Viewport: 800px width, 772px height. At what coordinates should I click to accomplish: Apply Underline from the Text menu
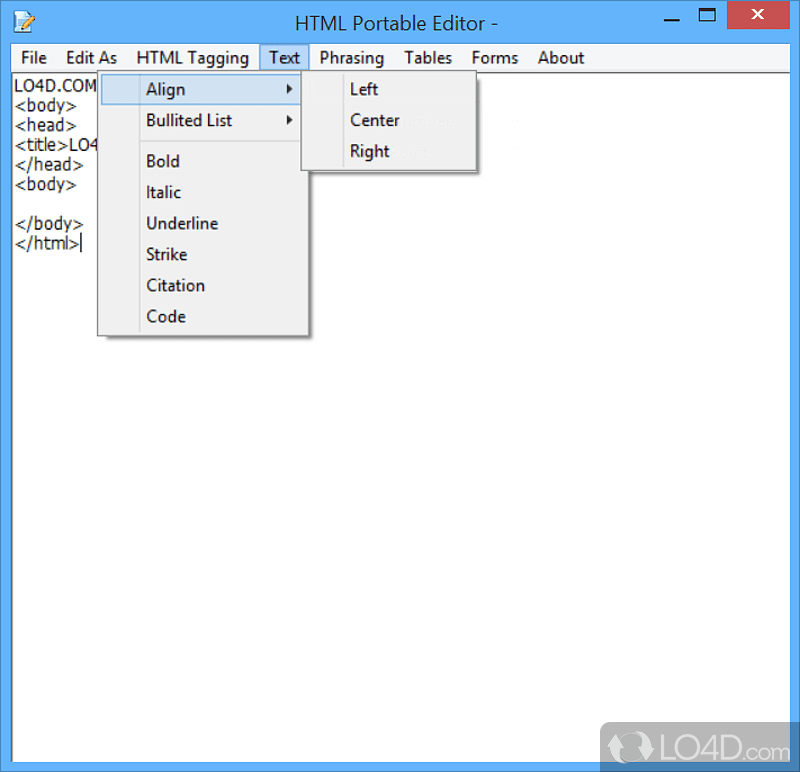pyautogui.click(x=204, y=223)
